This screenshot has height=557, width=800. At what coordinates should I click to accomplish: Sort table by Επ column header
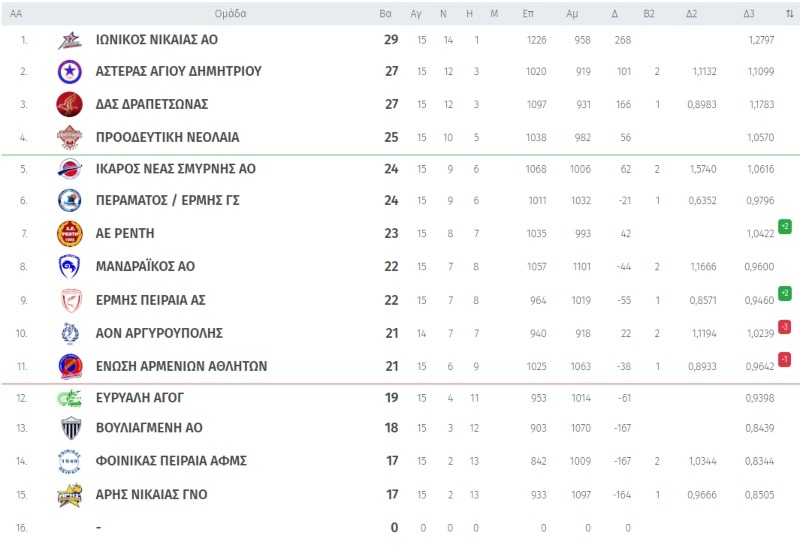tap(528, 14)
